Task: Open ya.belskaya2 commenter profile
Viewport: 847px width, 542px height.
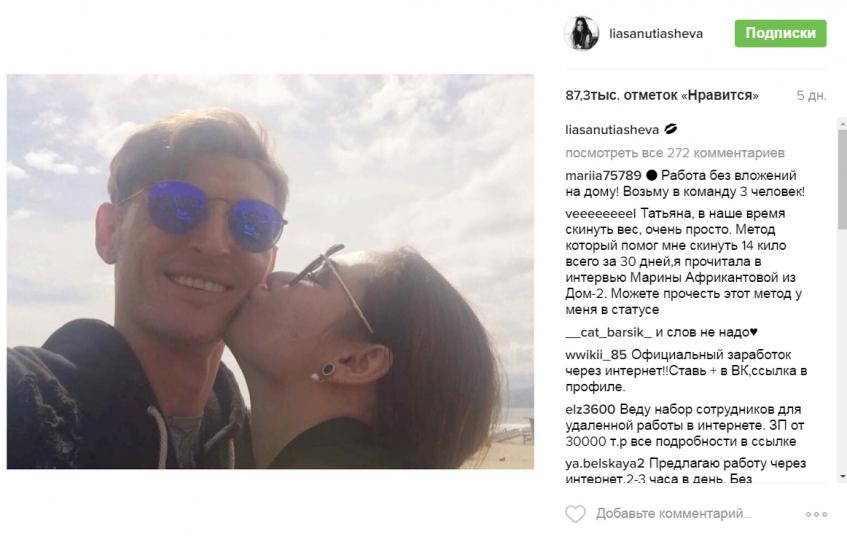Action: (605, 464)
